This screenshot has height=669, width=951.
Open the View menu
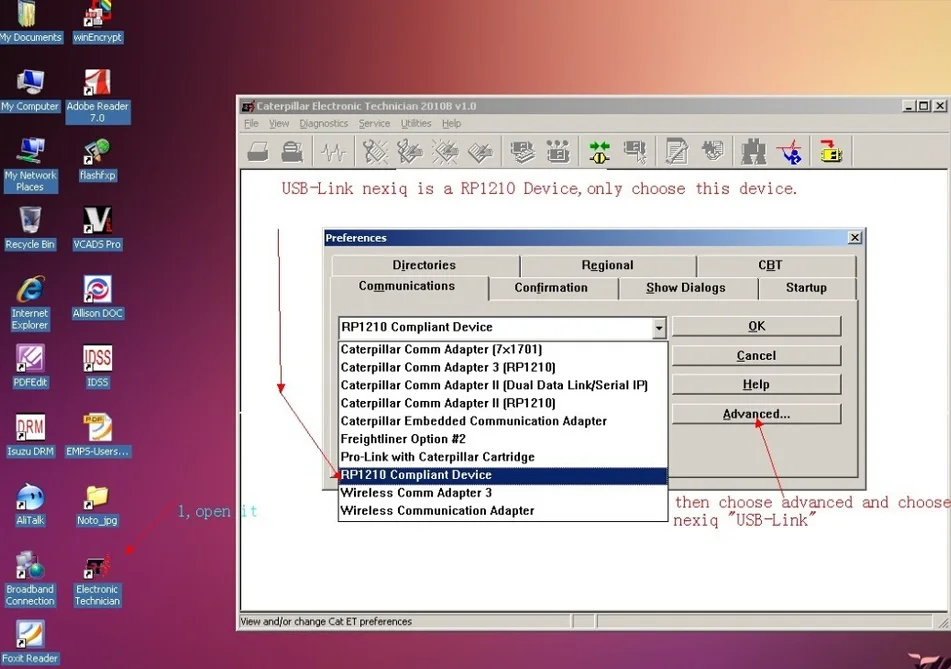(x=279, y=123)
